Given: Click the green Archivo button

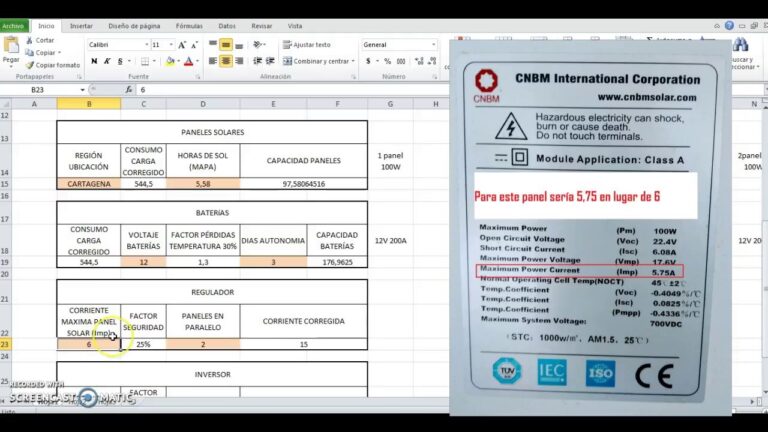Looking at the screenshot, I should point(13,25).
